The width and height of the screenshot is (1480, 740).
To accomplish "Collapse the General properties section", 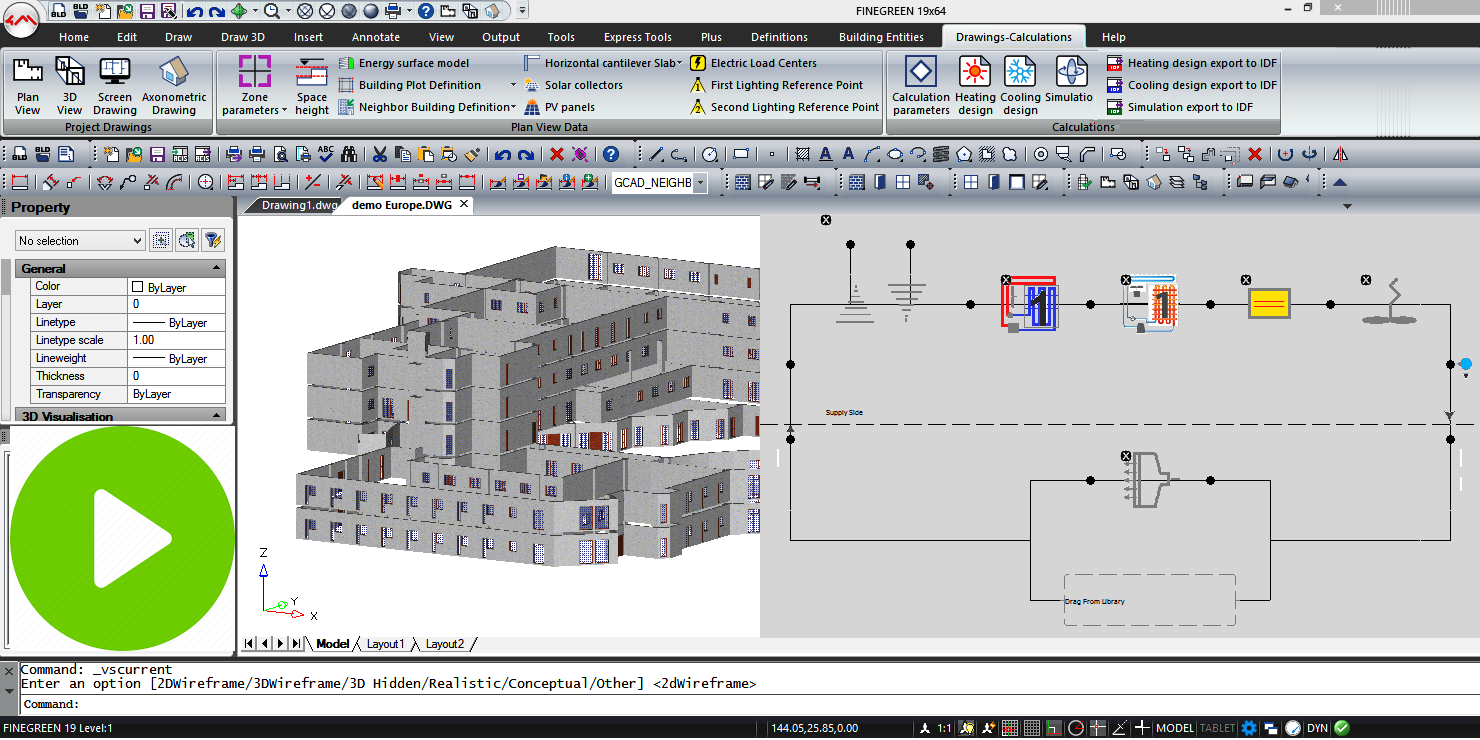I will point(217,269).
